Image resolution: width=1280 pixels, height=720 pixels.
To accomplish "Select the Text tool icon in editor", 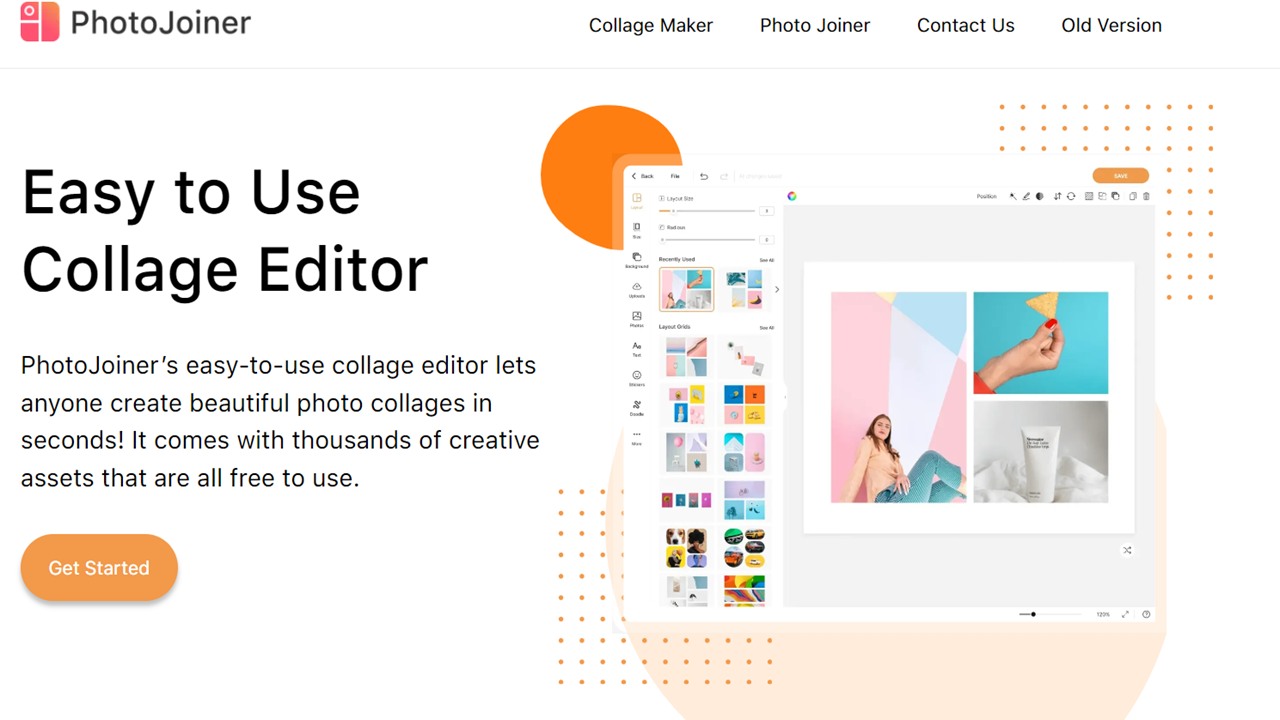I will click(x=637, y=346).
